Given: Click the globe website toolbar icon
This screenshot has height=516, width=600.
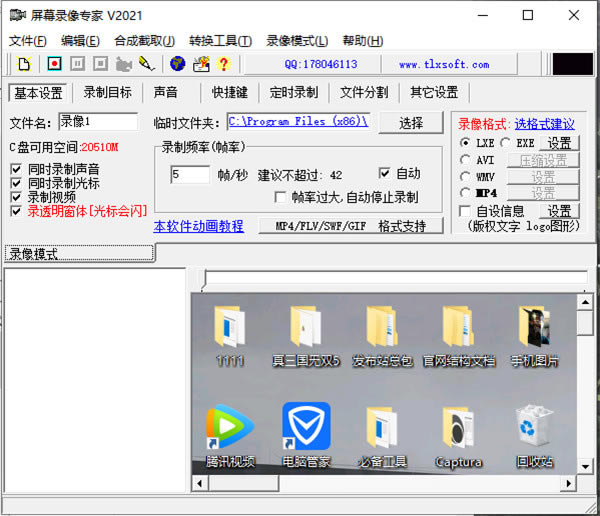Looking at the screenshot, I should [x=178, y=64].
